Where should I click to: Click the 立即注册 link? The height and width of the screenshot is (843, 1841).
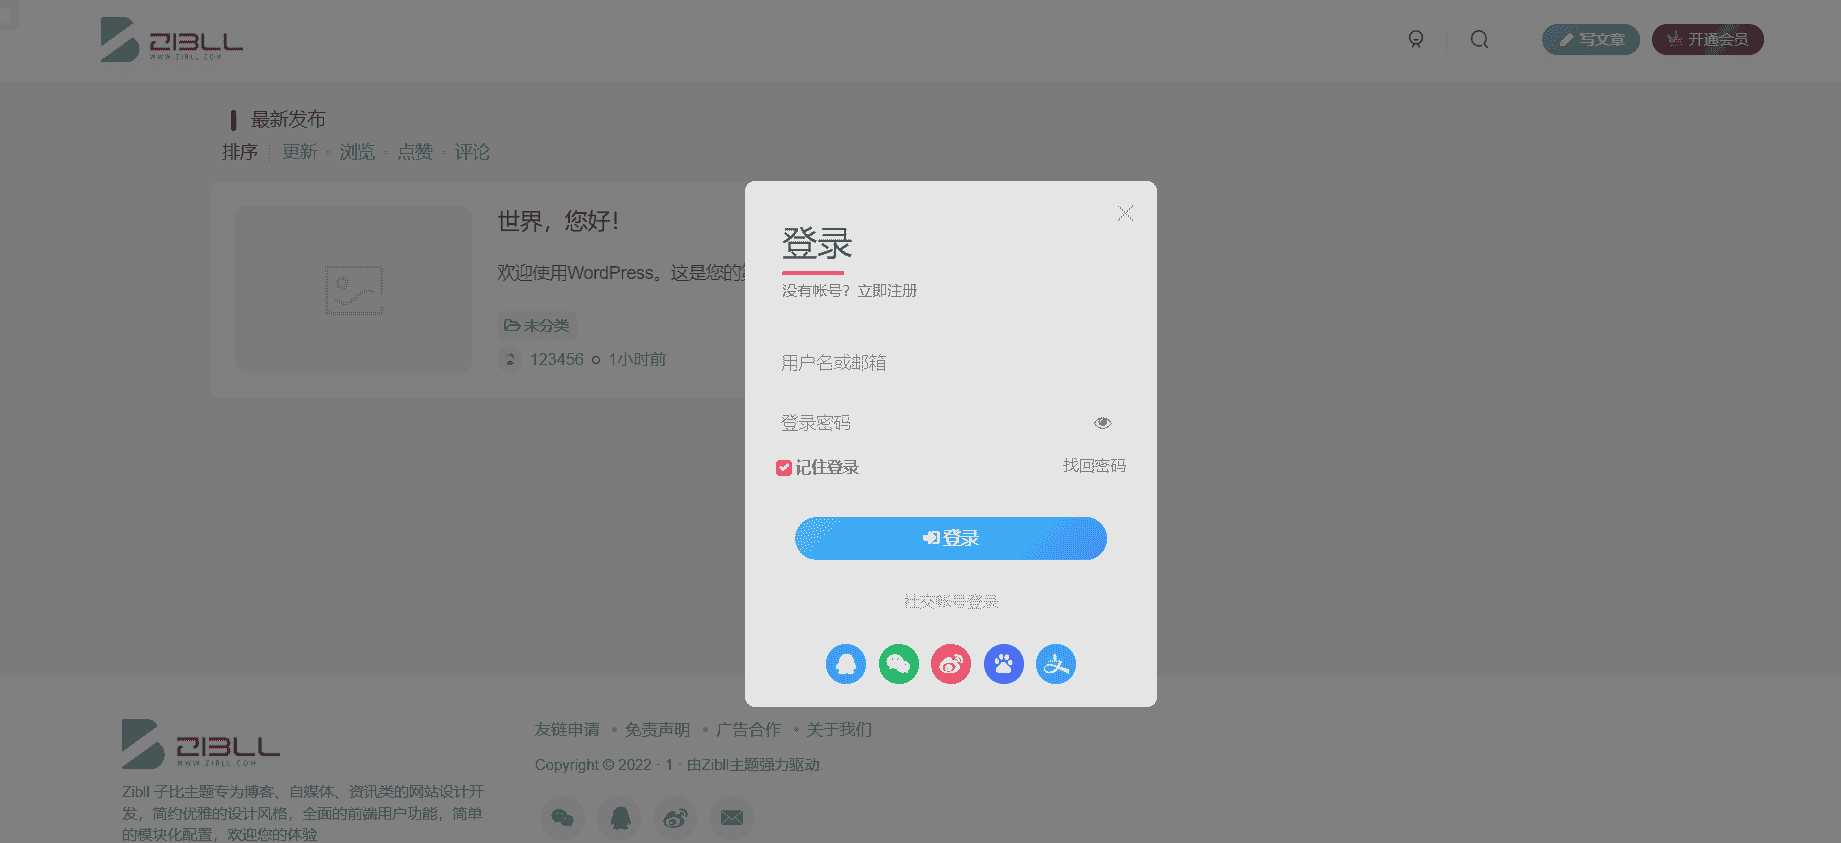pos(887,291)
